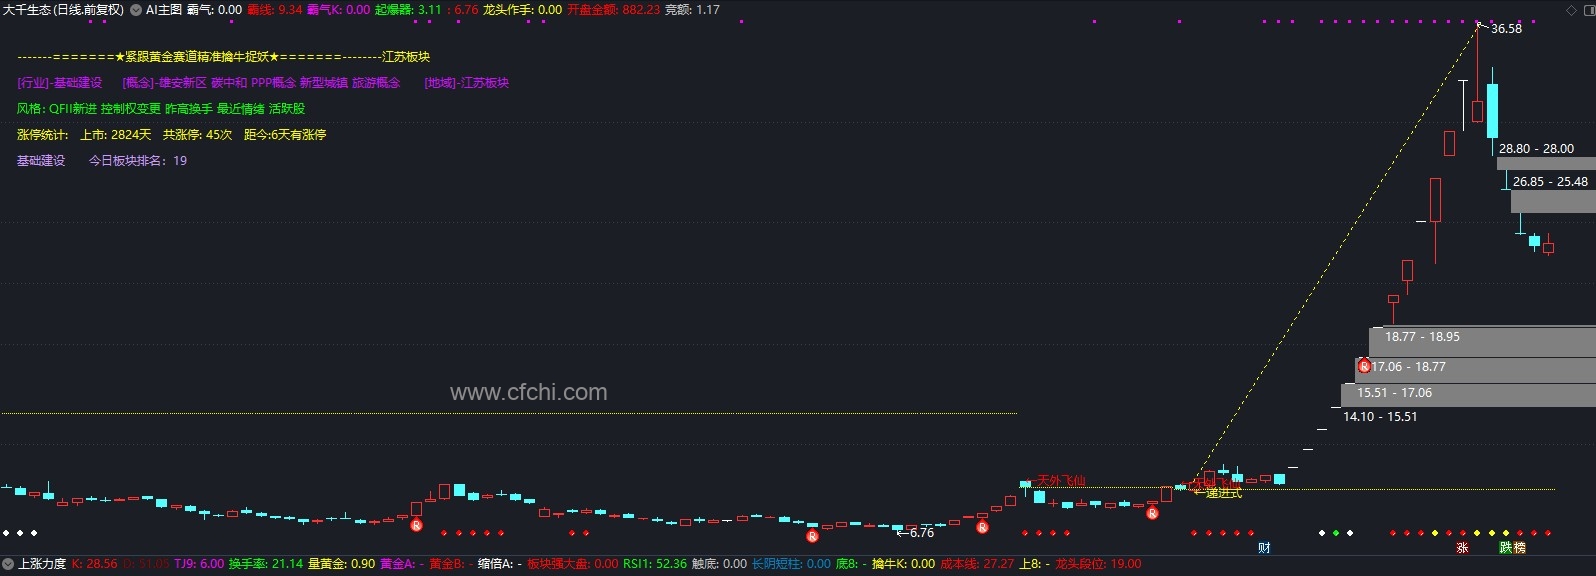Click the red R marker near 17.06 - 18.77
Viewport: 1596px width, 576px height.
click(x=1364, y=366)
